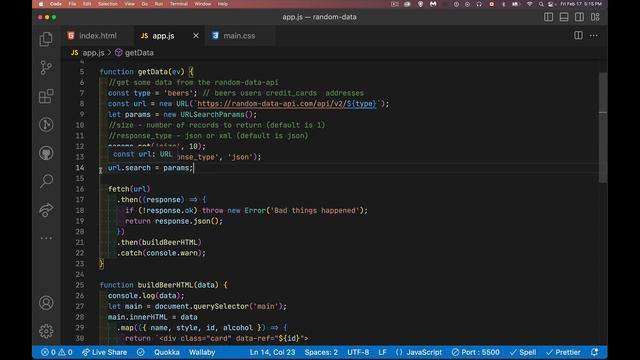Click the random-data-api URL link on line 8
The height and width of the screenshot is (360, 640).
tap(286, 104)
